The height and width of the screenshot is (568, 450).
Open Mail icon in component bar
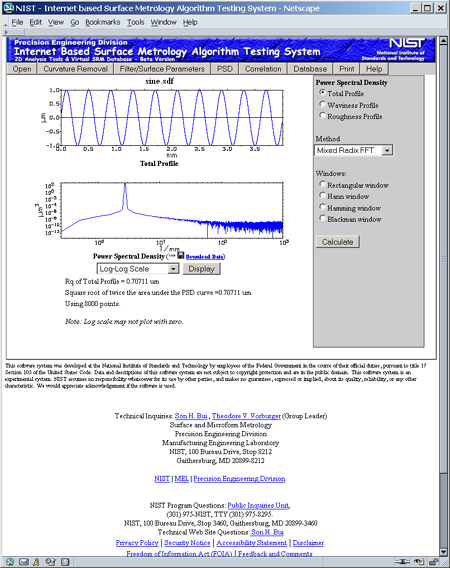click(x=24, y=562)
